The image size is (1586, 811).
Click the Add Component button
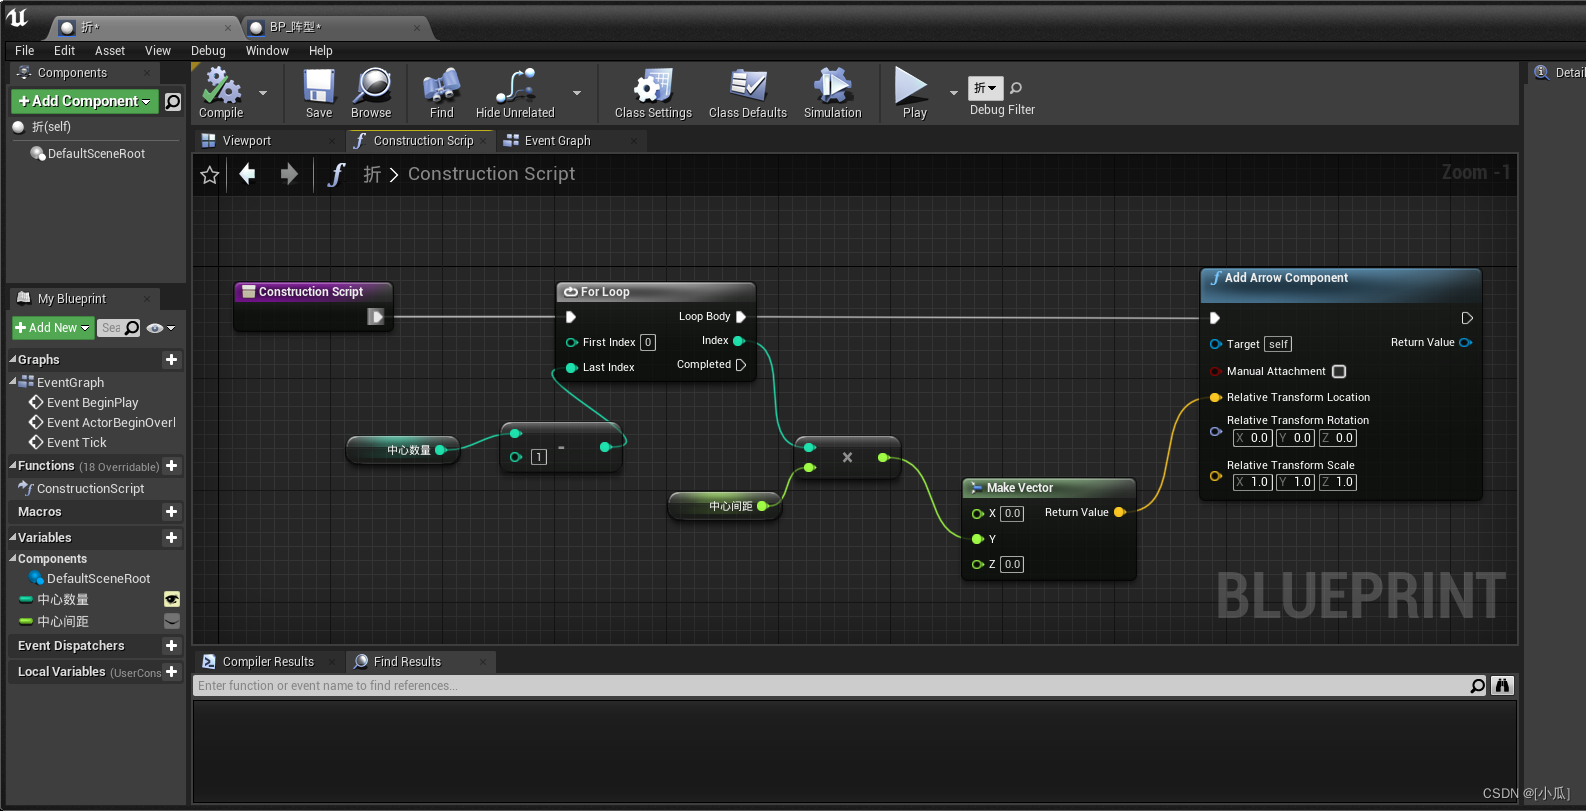[85, 101]
